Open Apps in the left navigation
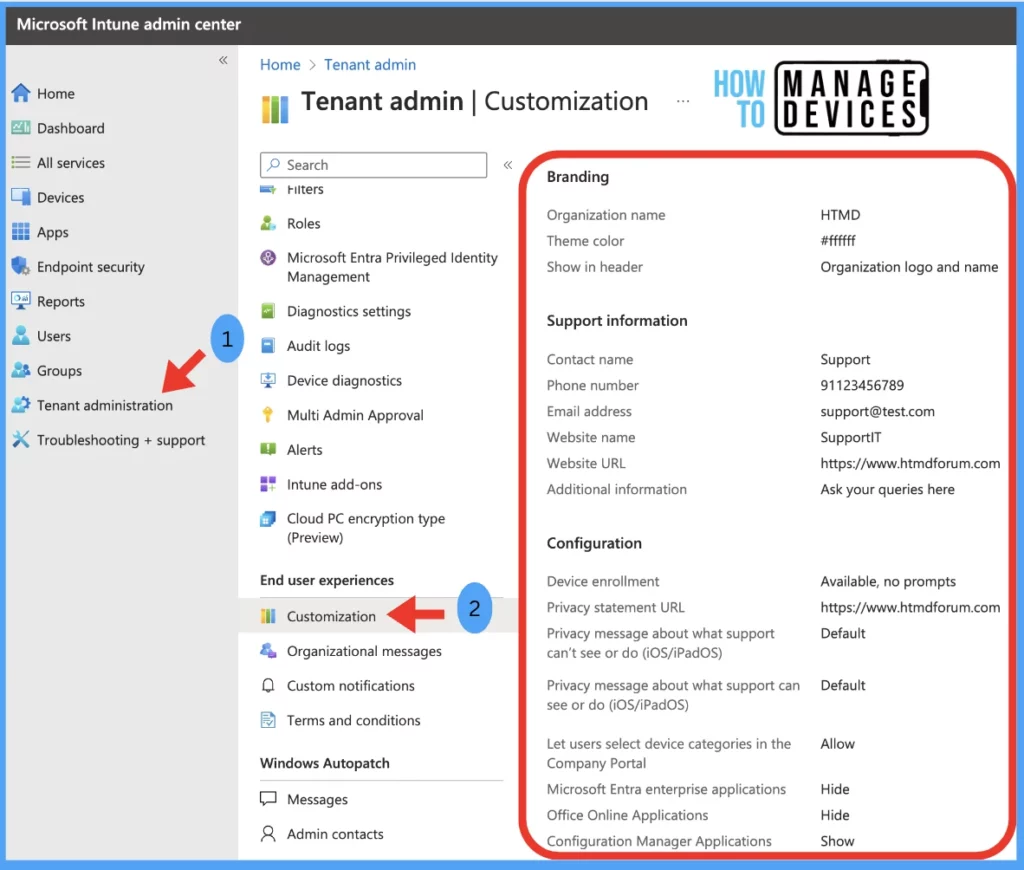 (x=52, y=232)
